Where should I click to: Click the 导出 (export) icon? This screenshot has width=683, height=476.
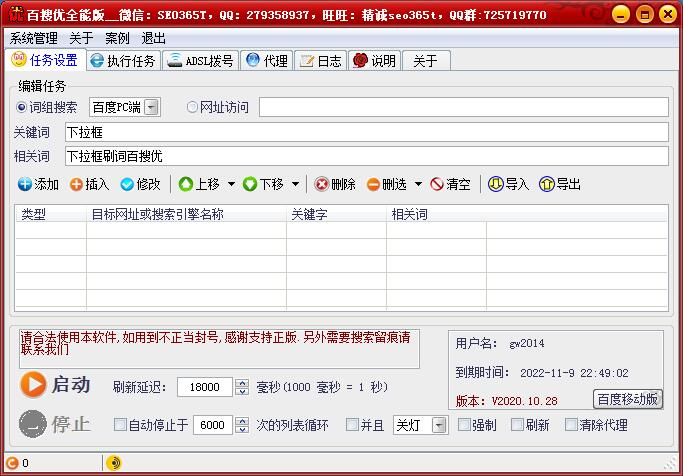pyautogui.click(x=547, y=184)
